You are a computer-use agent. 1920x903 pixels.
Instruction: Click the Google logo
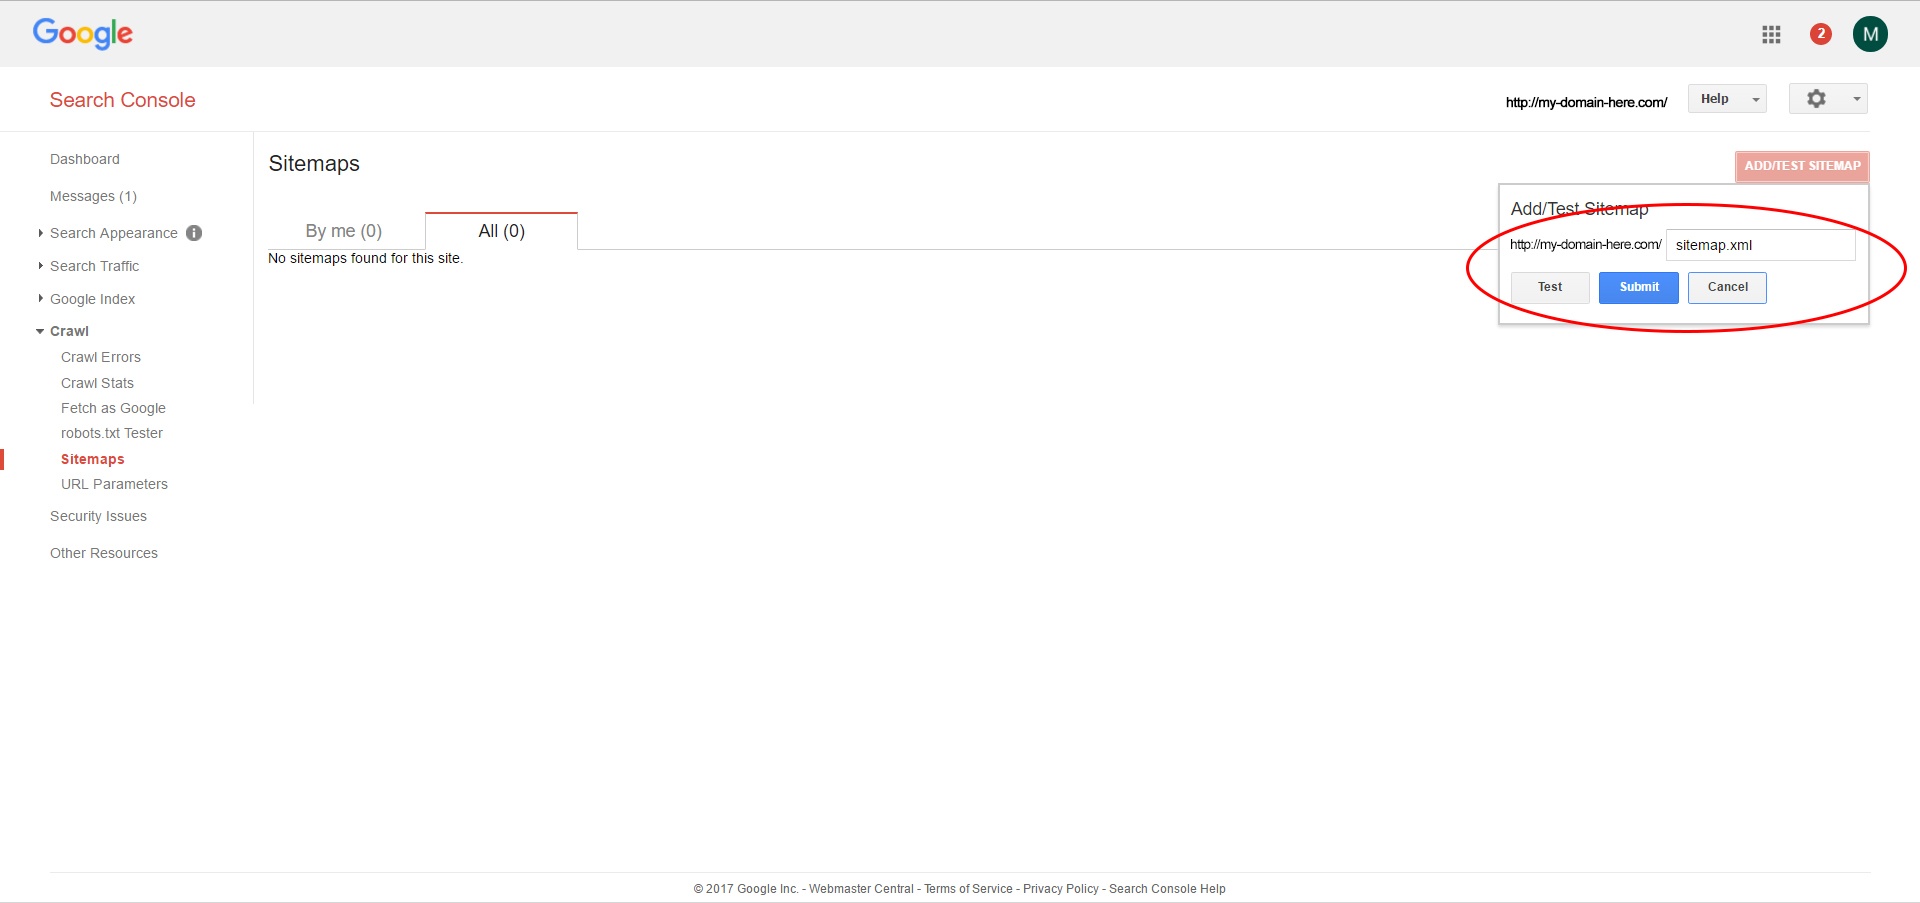(83, 33)
